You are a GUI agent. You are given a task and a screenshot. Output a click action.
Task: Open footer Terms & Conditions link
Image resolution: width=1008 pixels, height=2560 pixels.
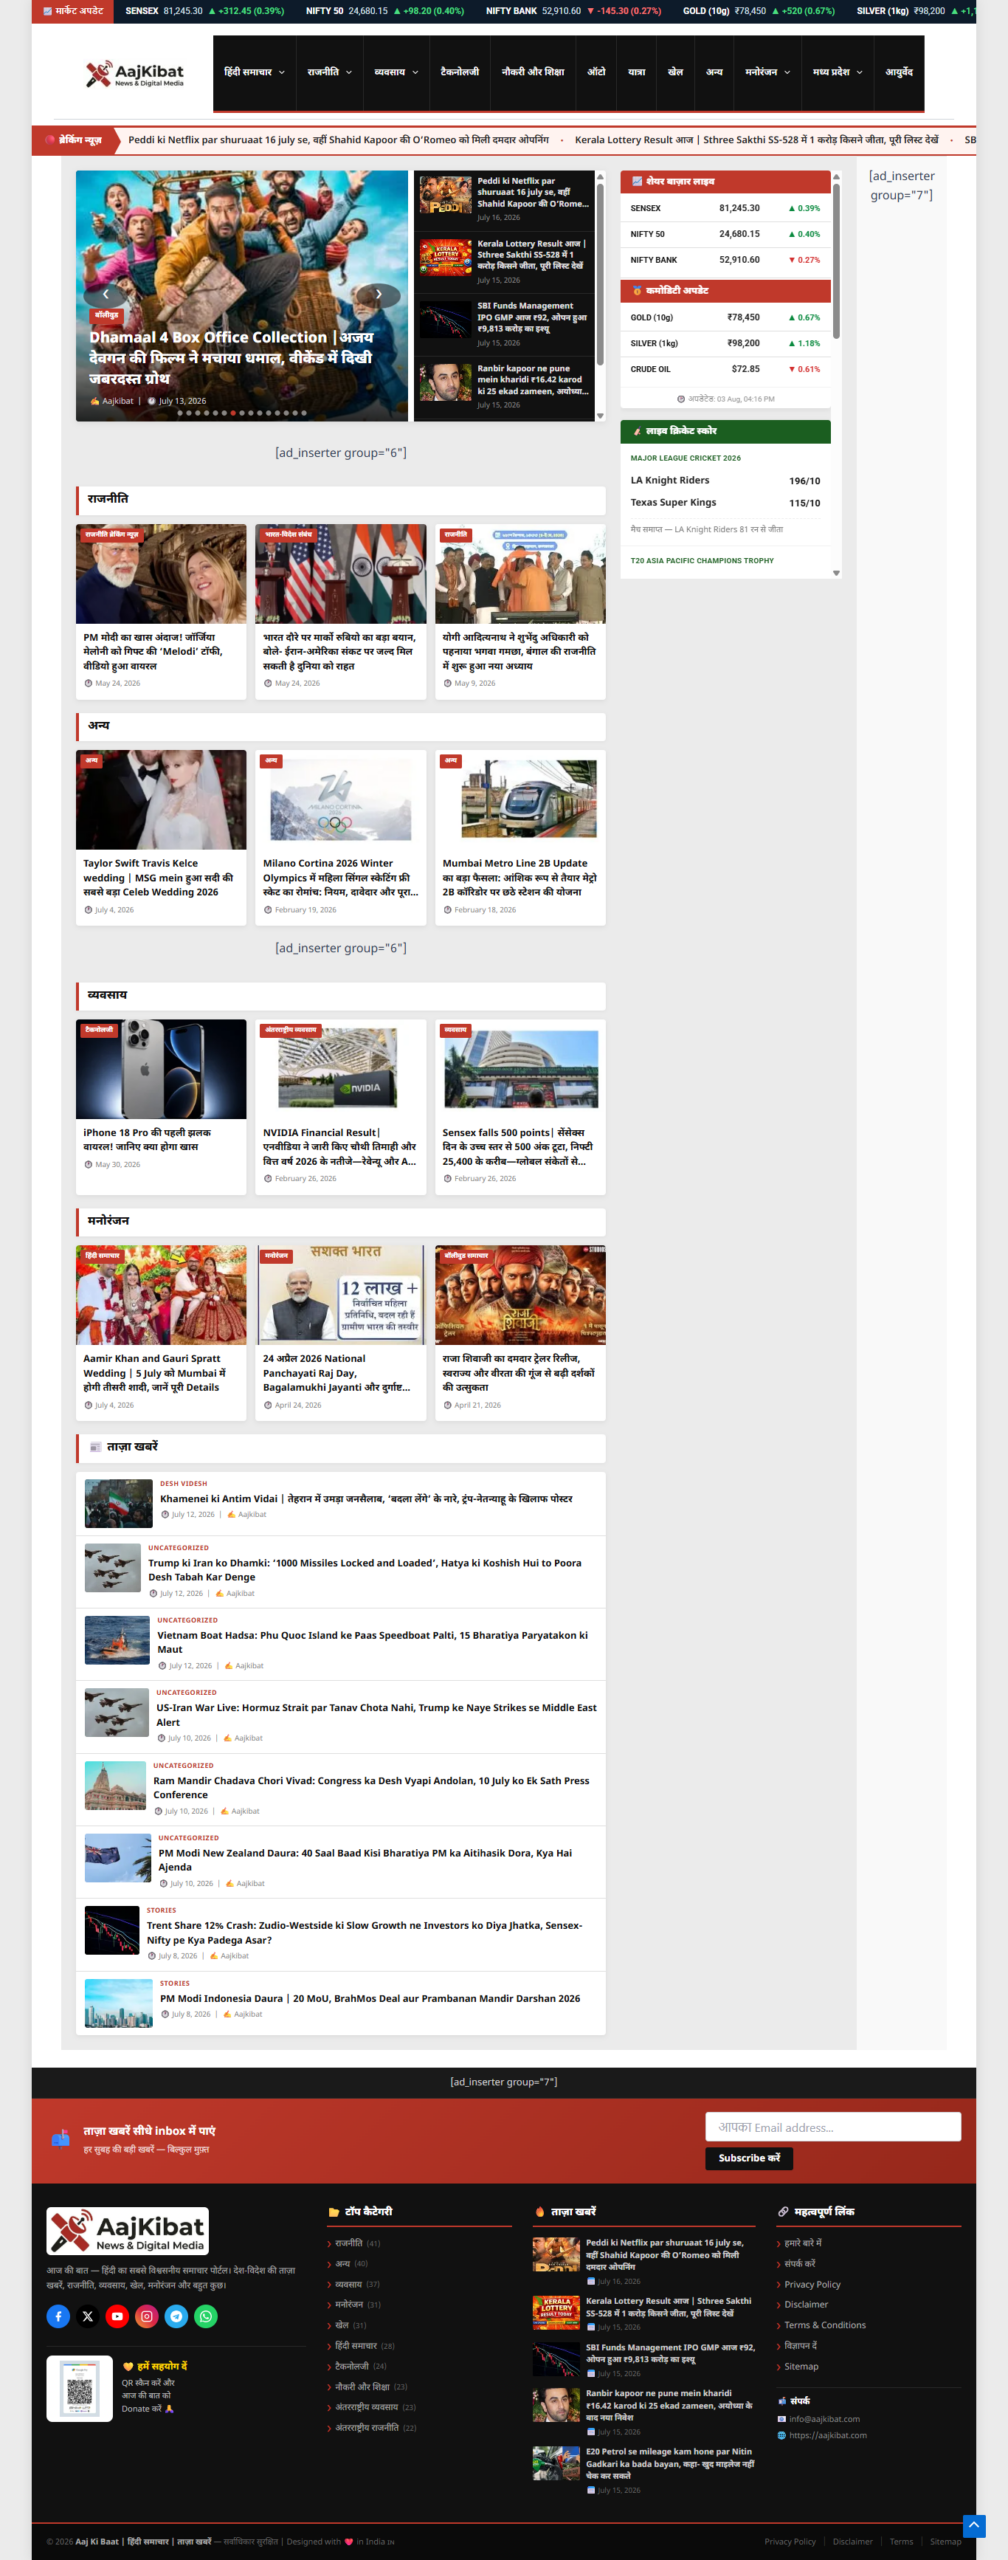point(825,2325)
